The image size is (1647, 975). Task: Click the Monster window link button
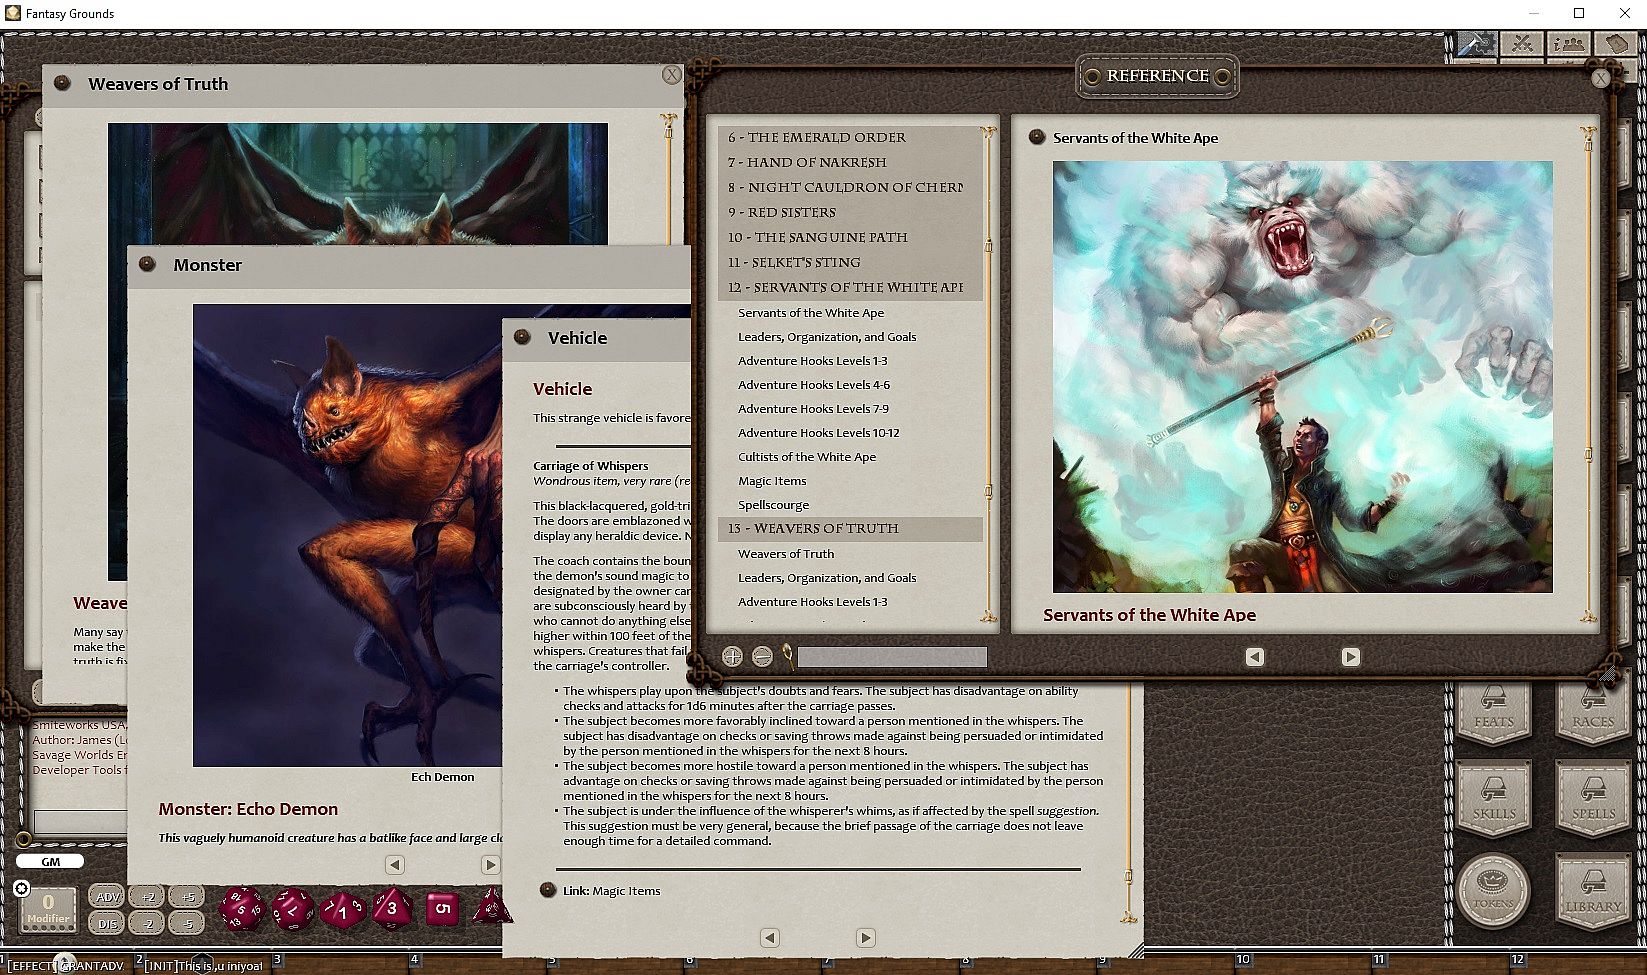coord(147,265)
